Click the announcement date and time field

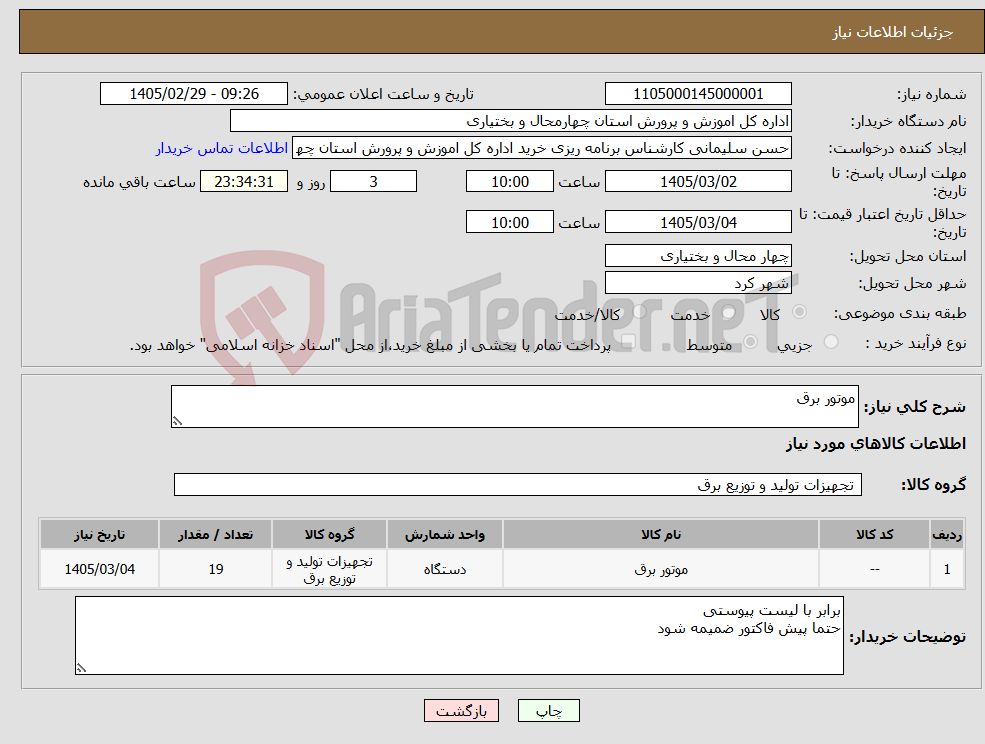click(x=193, y=94)
